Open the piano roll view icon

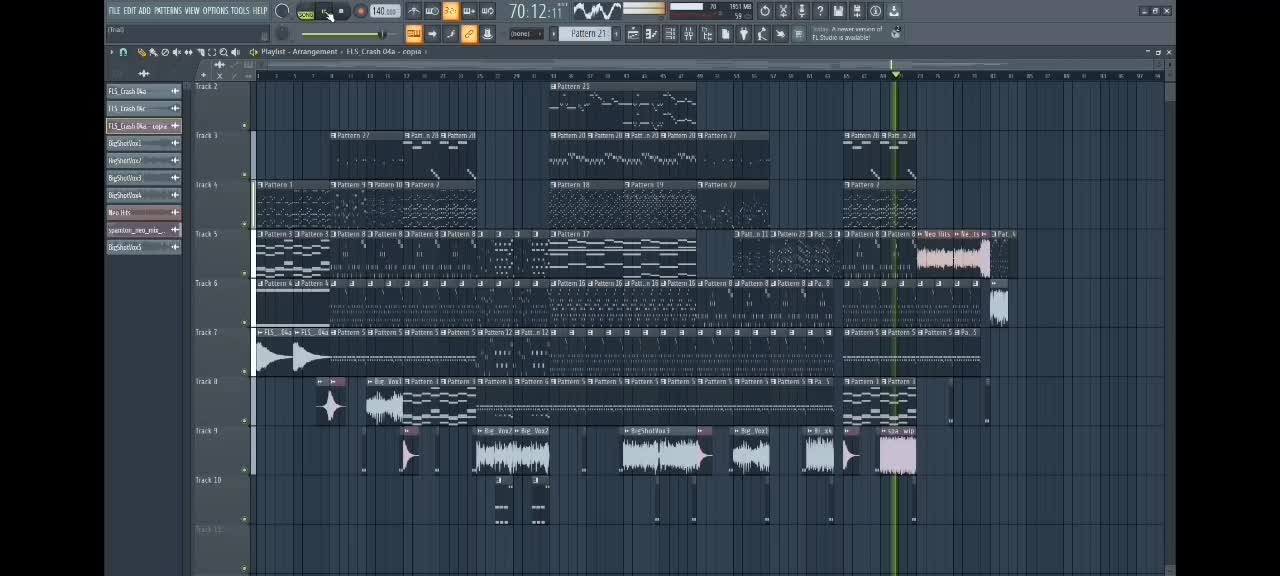[x=652, y=34]
